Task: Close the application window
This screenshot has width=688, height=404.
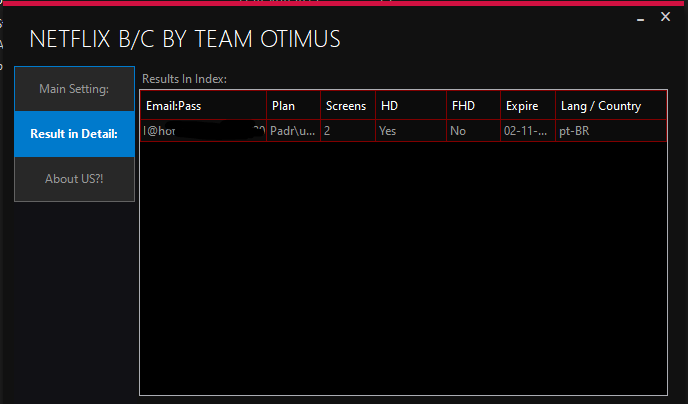Action: [666, 18]
